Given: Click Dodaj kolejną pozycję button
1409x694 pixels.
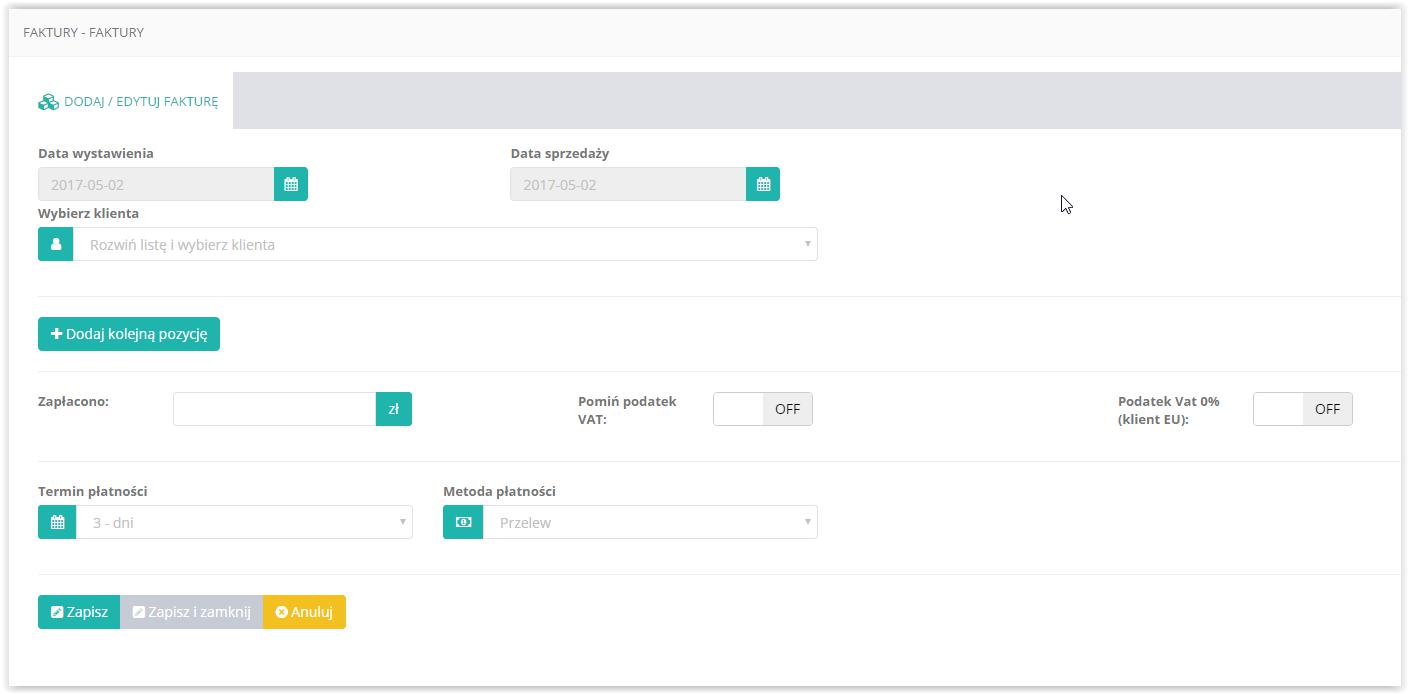Looking at the screenshot, I should (129, 334).
